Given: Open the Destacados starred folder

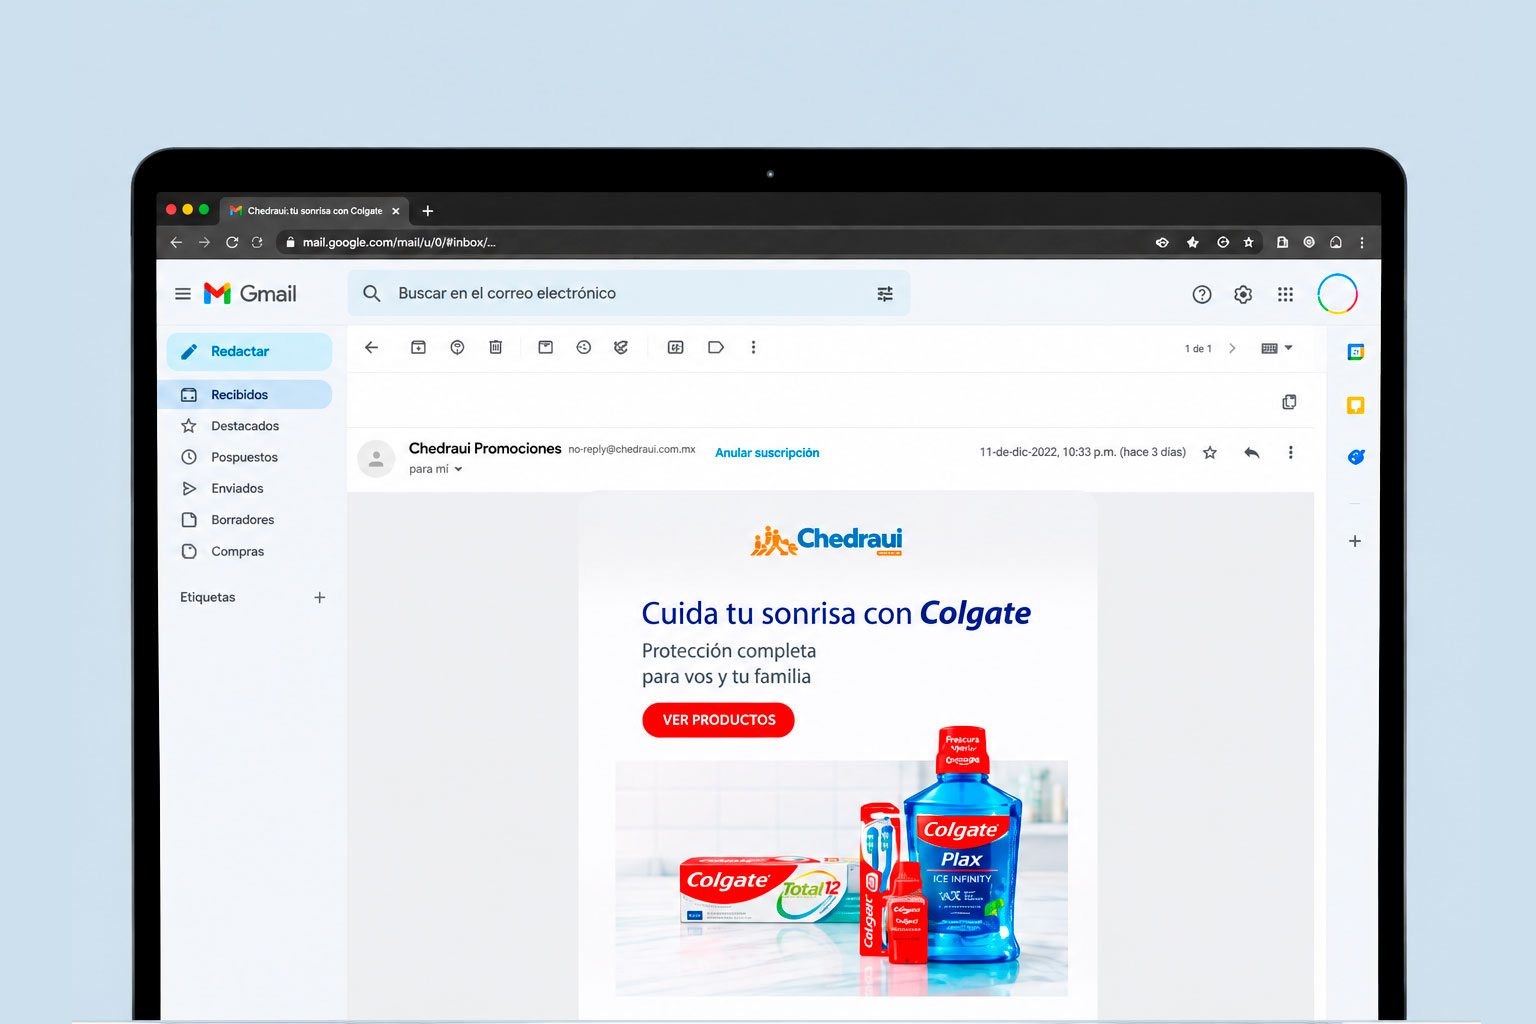Looking at the screenshot, I should click(245, 426).
